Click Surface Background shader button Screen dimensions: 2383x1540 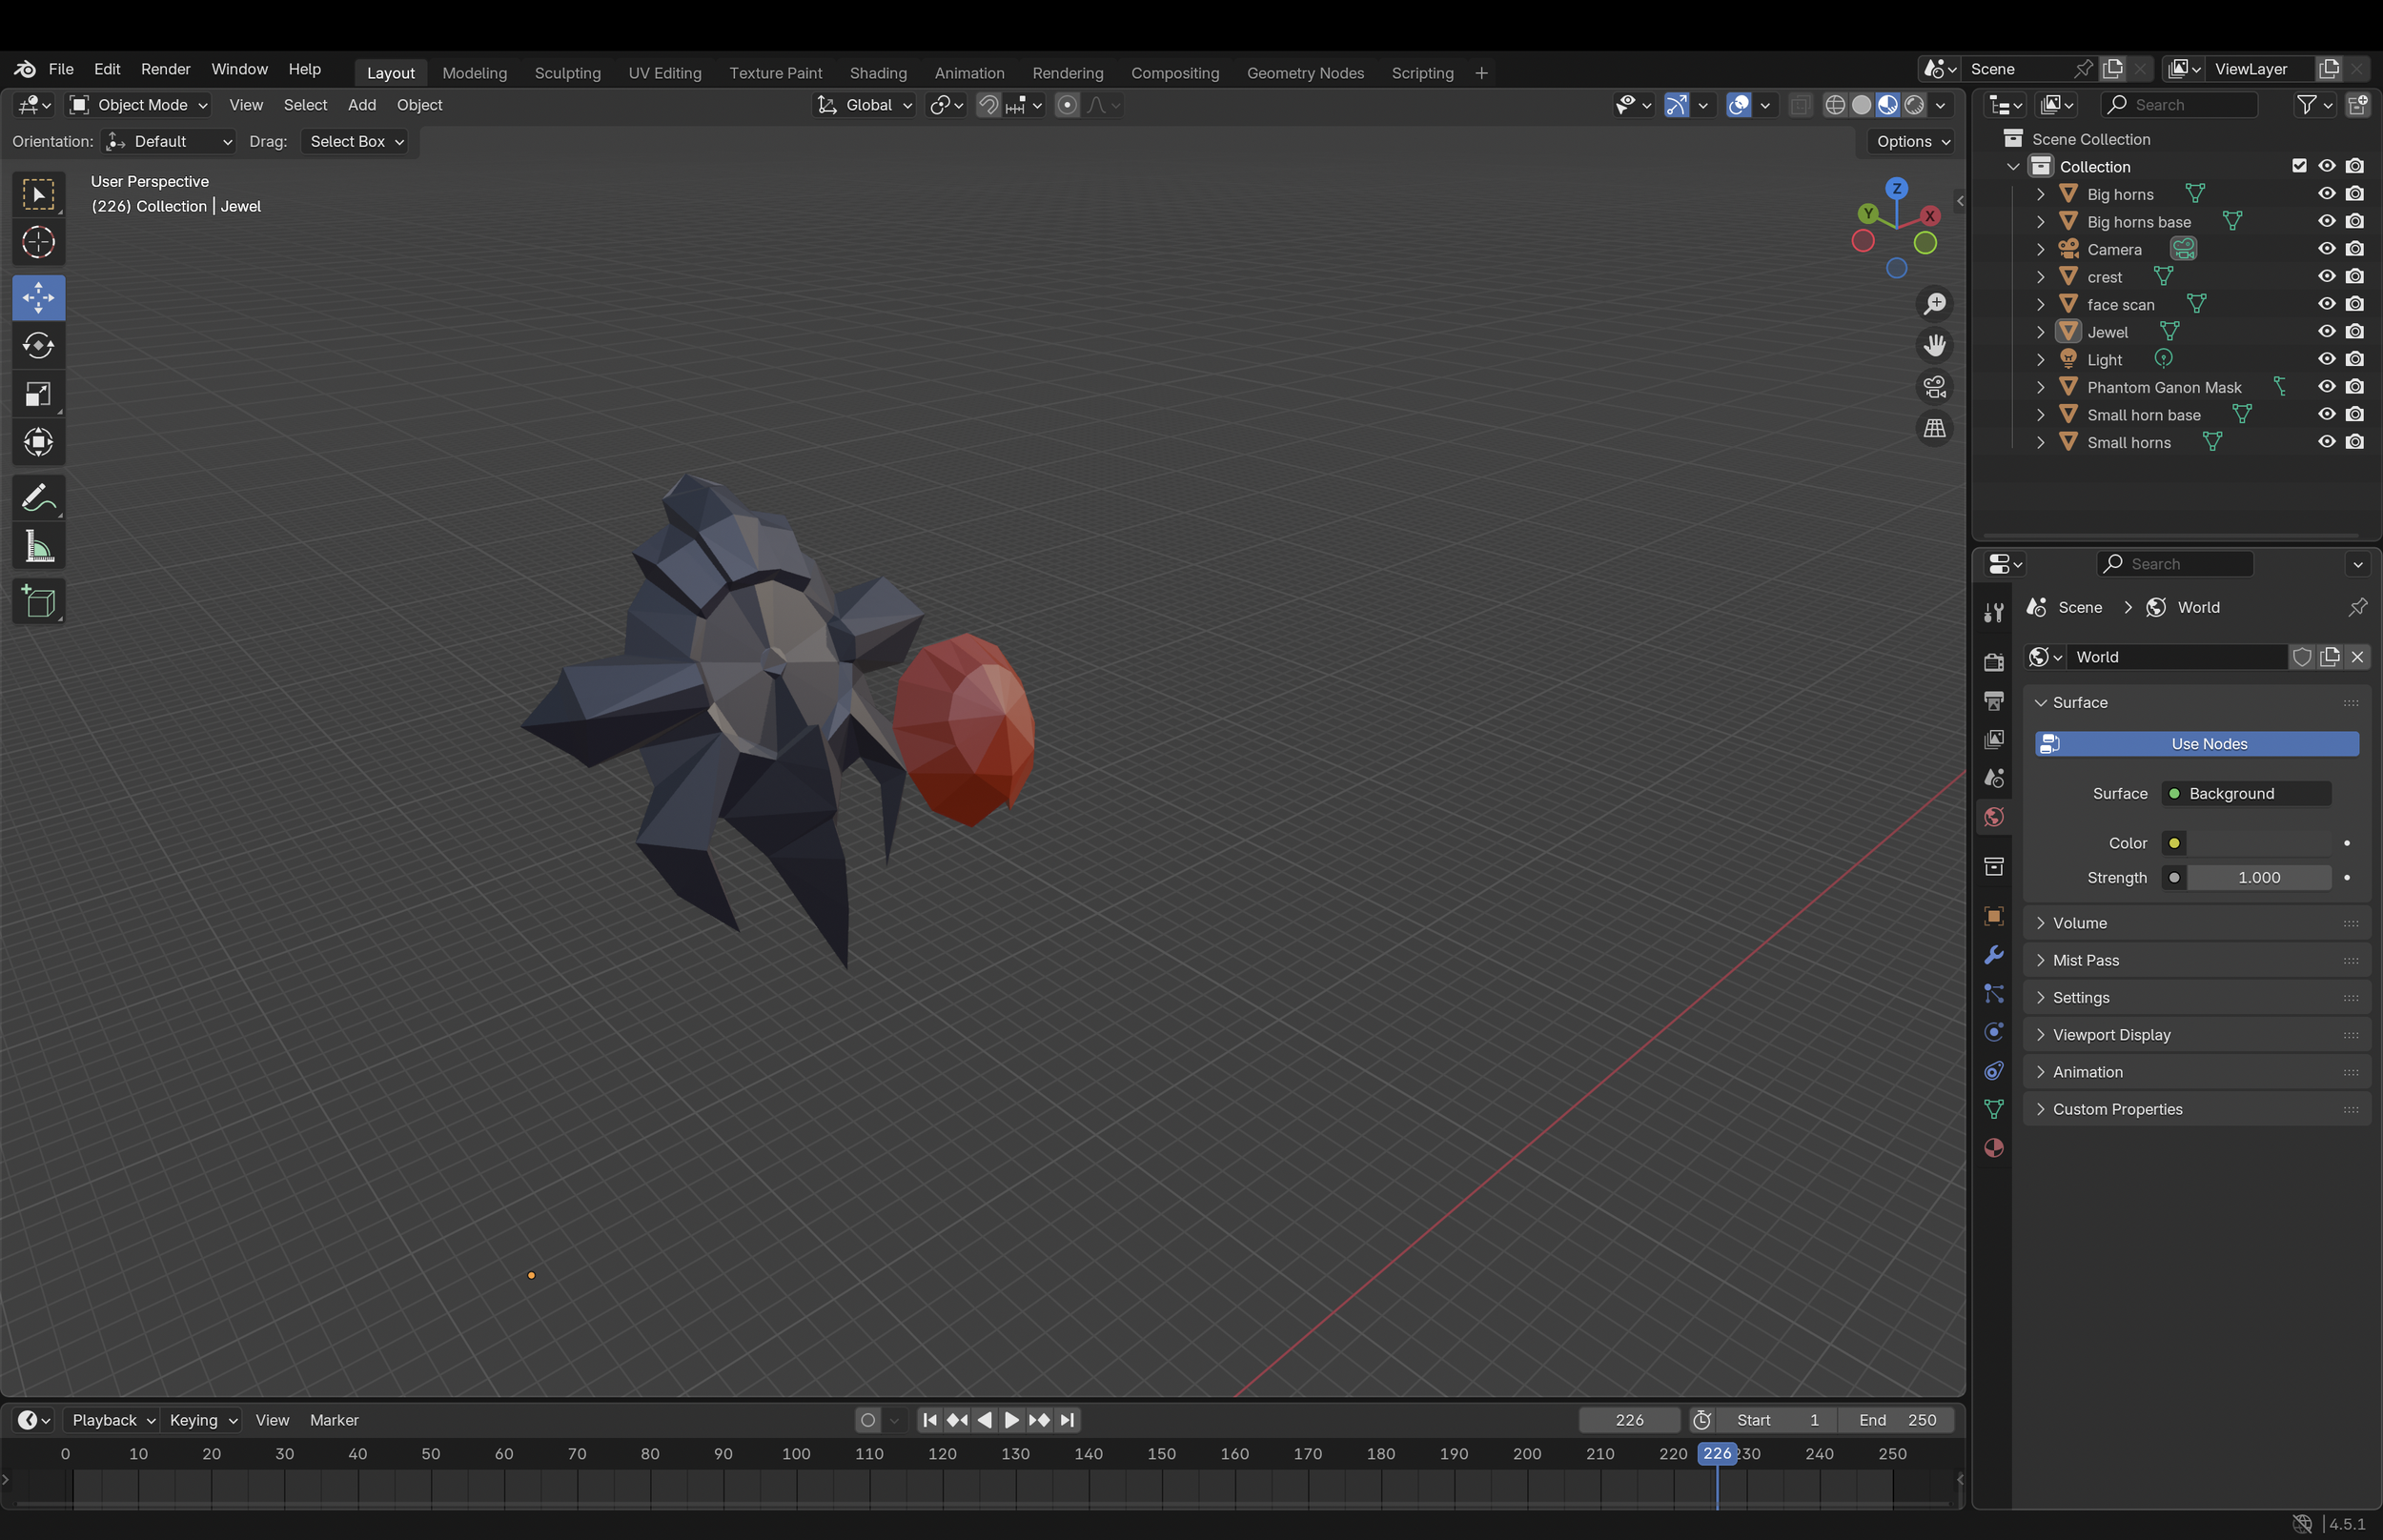[2246, 794]
